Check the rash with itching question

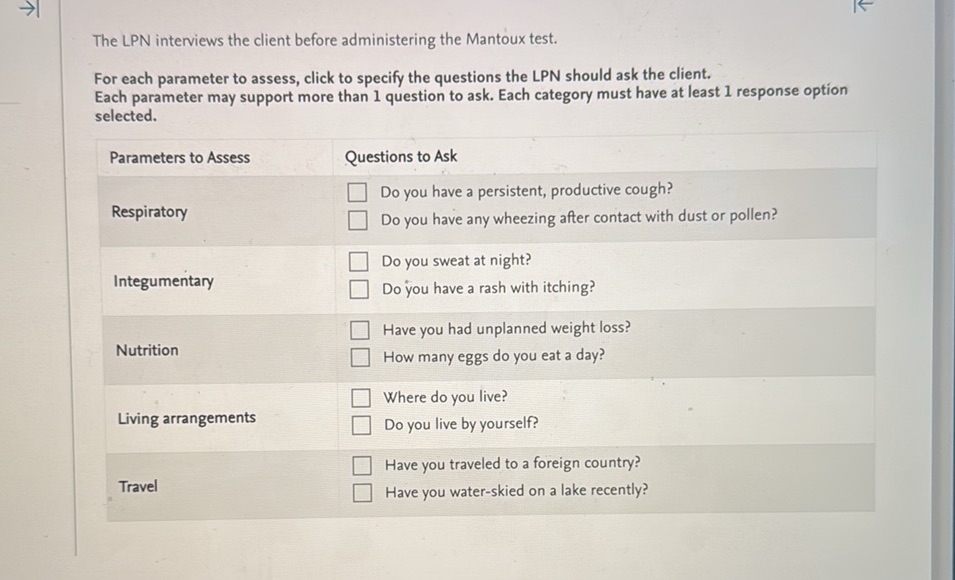coord(358,288)
